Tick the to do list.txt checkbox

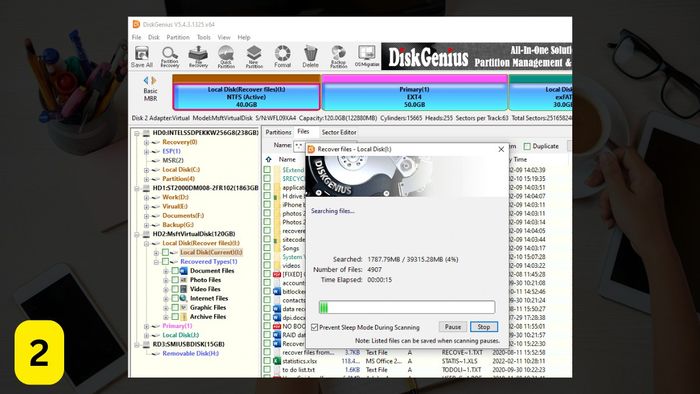tap(267, 370)
